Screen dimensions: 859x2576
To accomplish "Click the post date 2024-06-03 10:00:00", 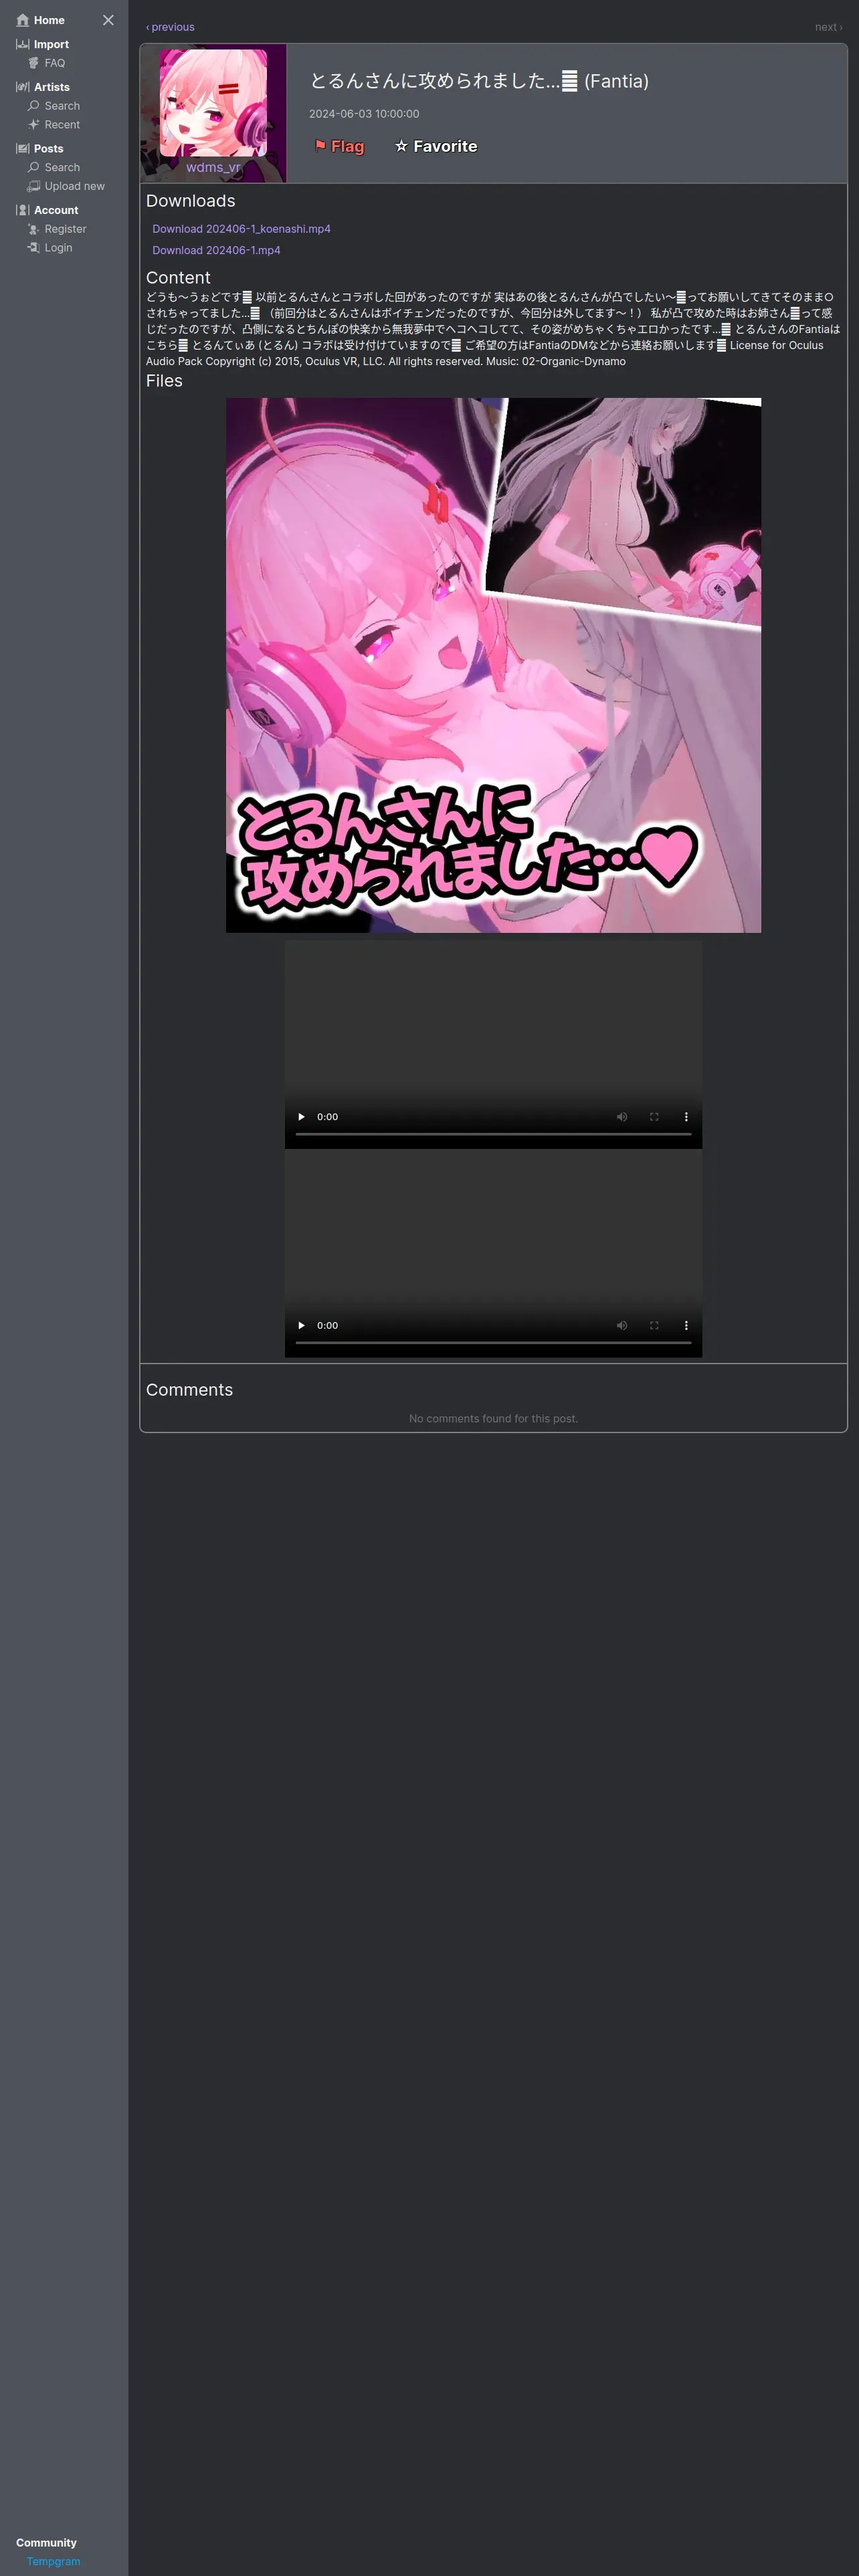I will tap(364, 114).
